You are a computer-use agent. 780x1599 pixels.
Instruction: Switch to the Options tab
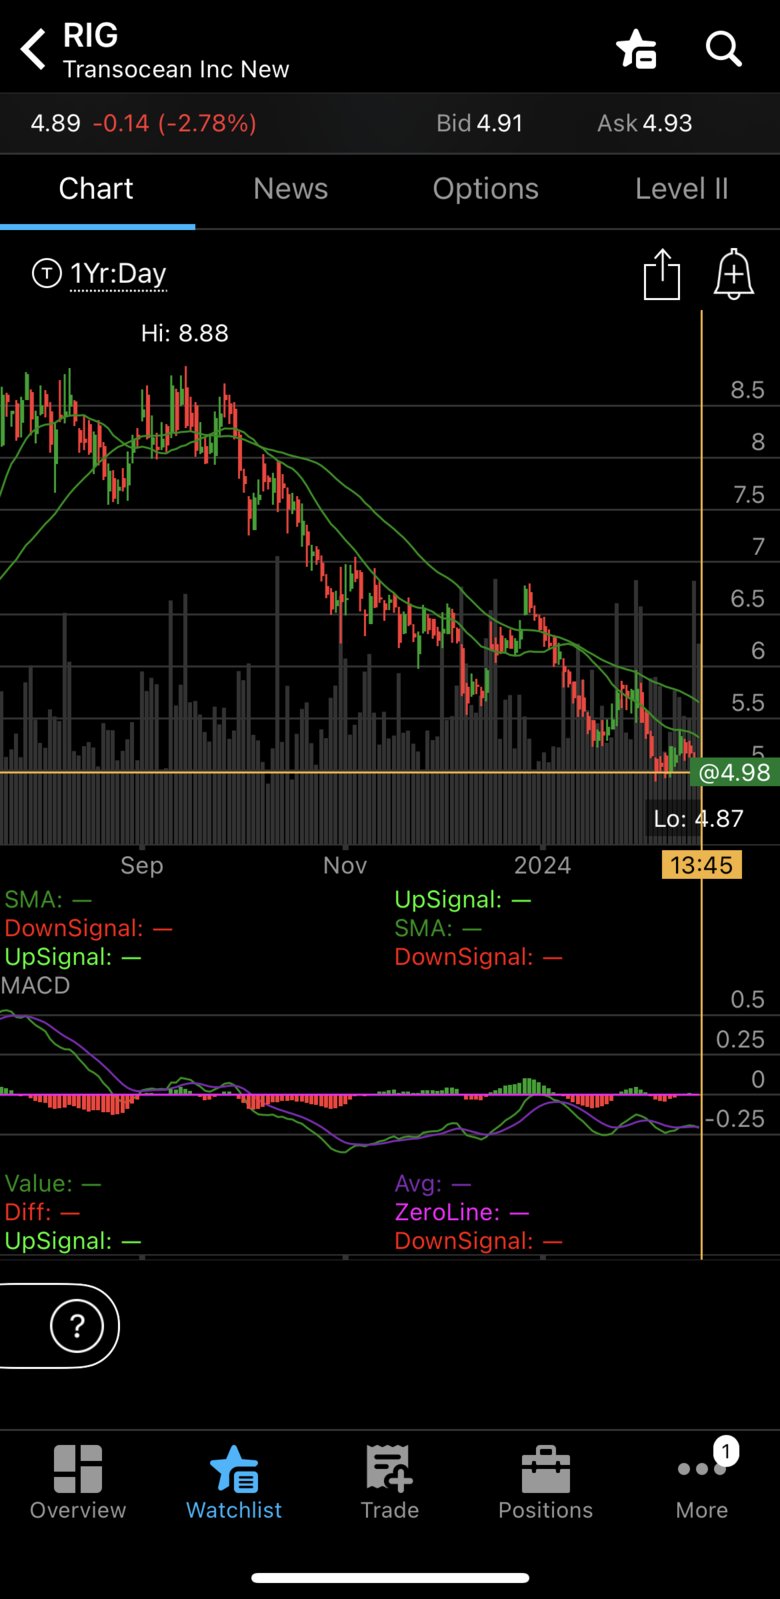click(486, 189)
